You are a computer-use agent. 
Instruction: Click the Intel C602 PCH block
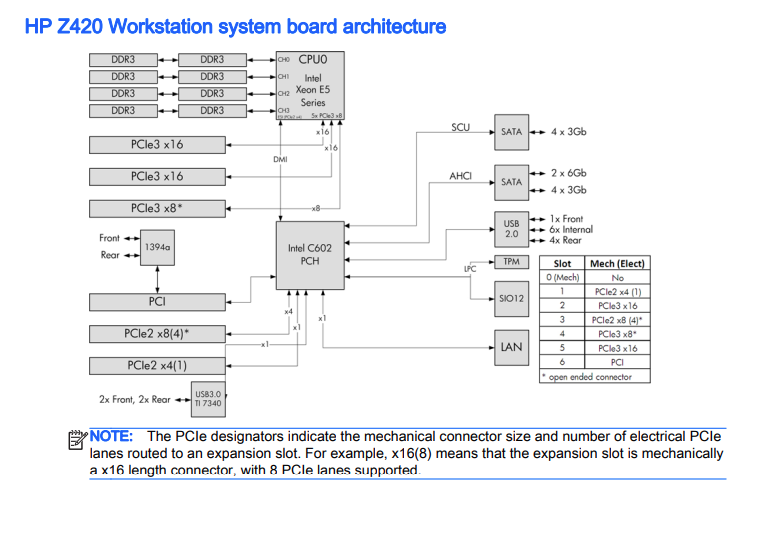click(x=310, y=255)
